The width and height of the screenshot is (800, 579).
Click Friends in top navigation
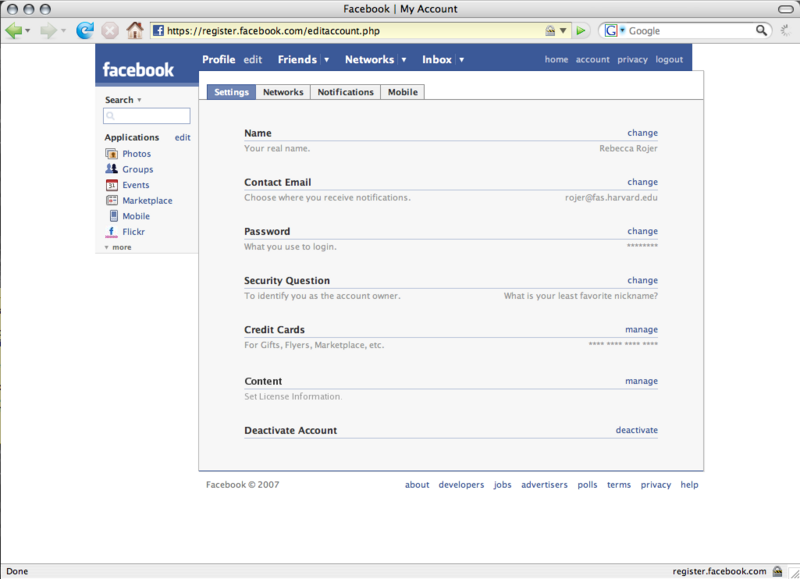(x=297, y=60)
